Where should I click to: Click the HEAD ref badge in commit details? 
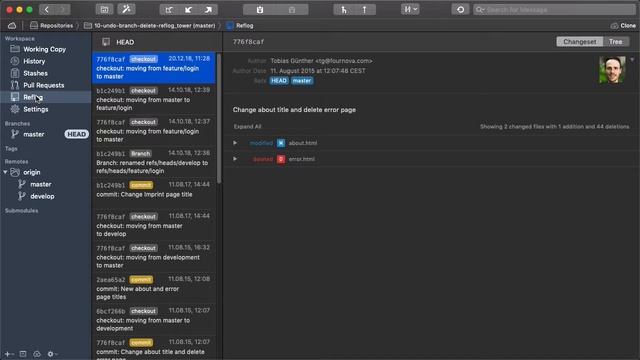click(x=279, y=81)
